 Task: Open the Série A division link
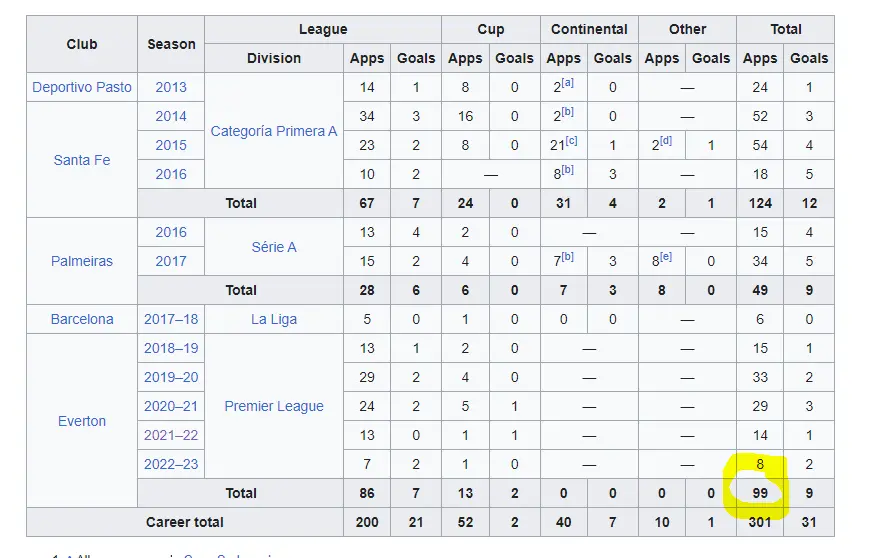click(x=274, y=247)
